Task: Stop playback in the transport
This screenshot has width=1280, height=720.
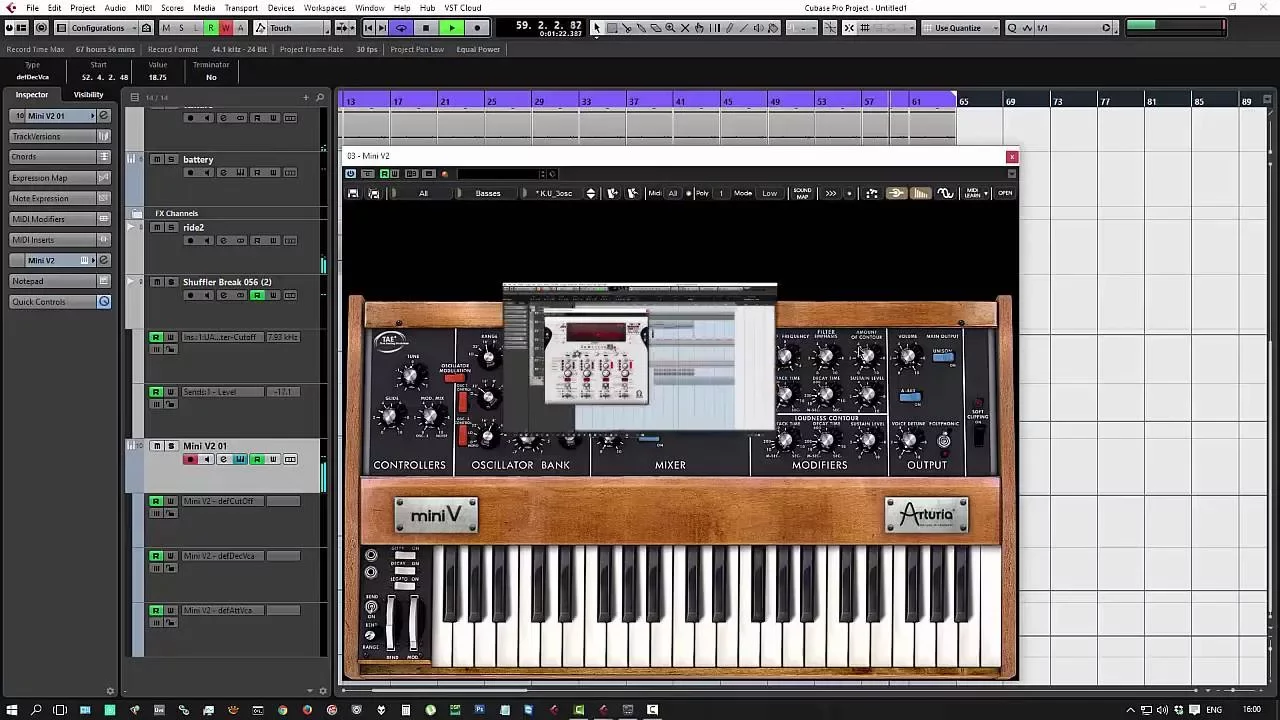Action: [x=426, y=28]
